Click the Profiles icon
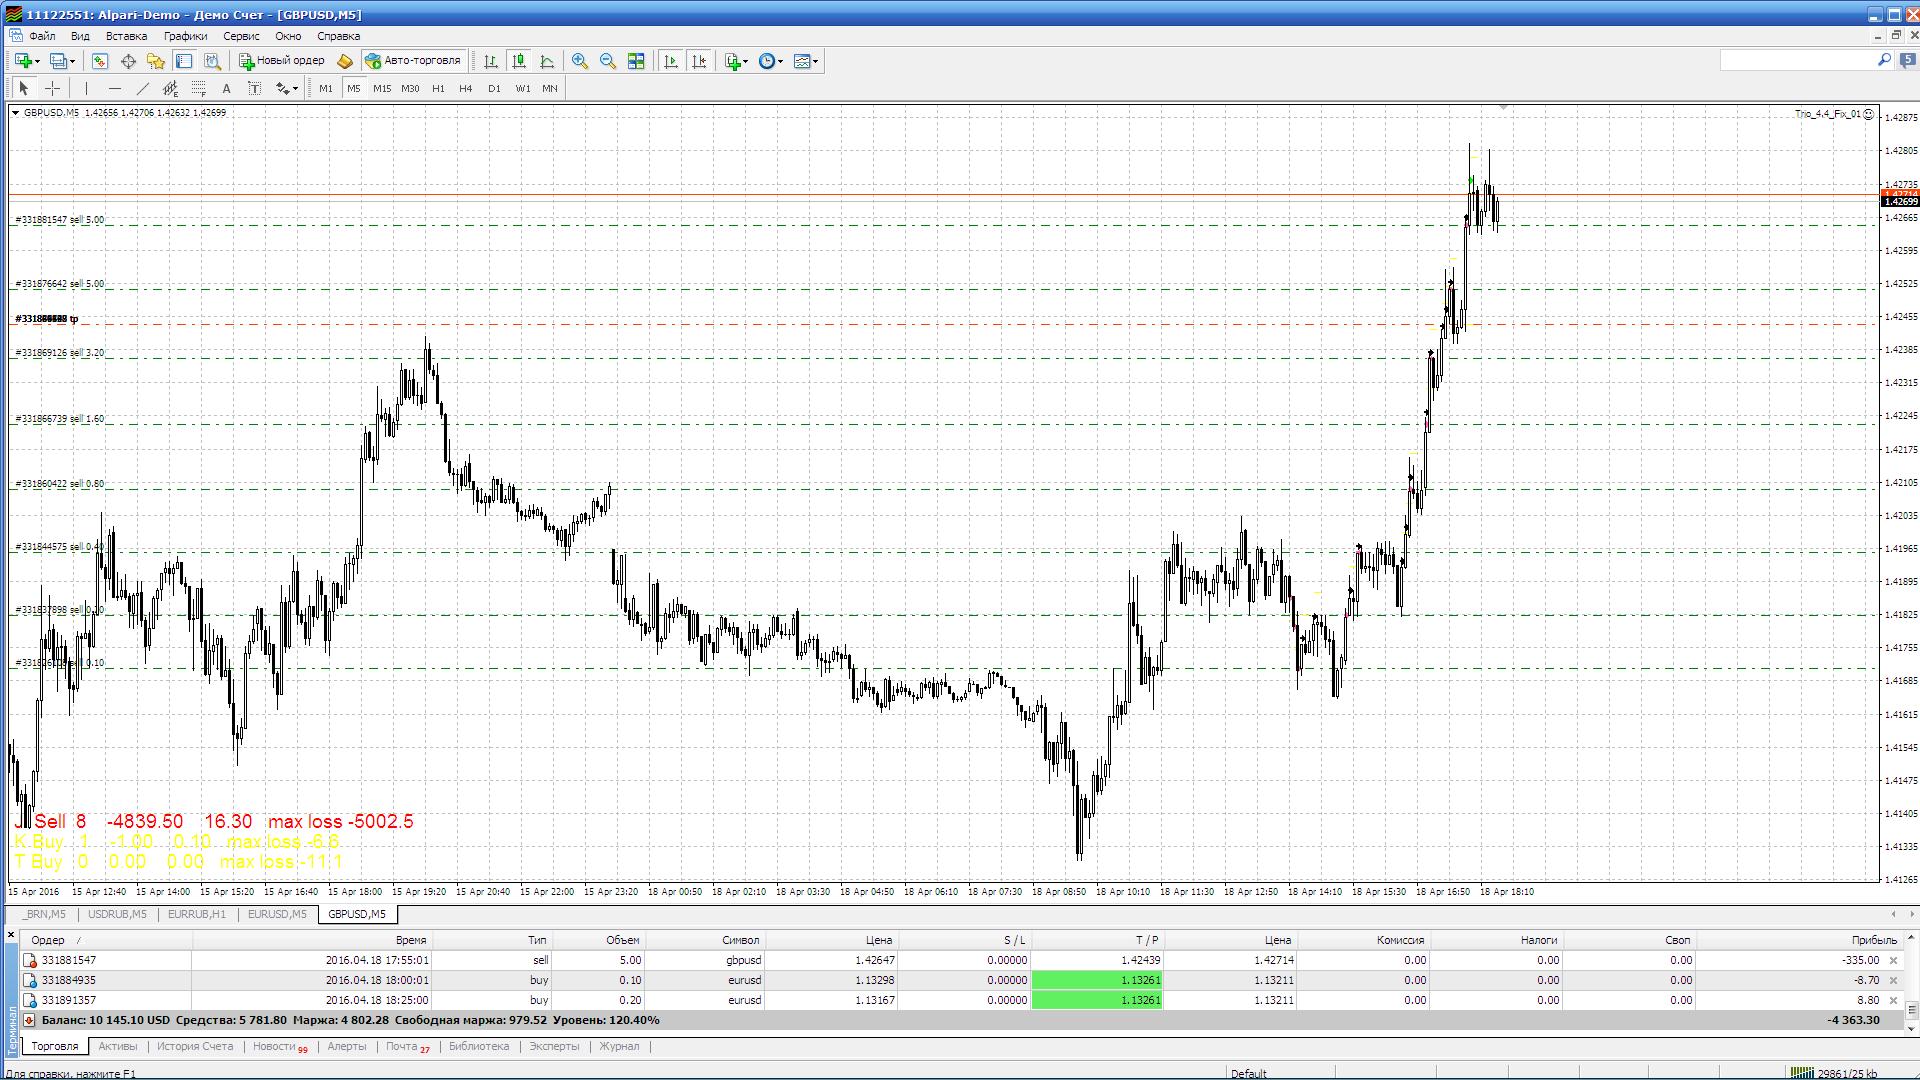 pos(58,61)
